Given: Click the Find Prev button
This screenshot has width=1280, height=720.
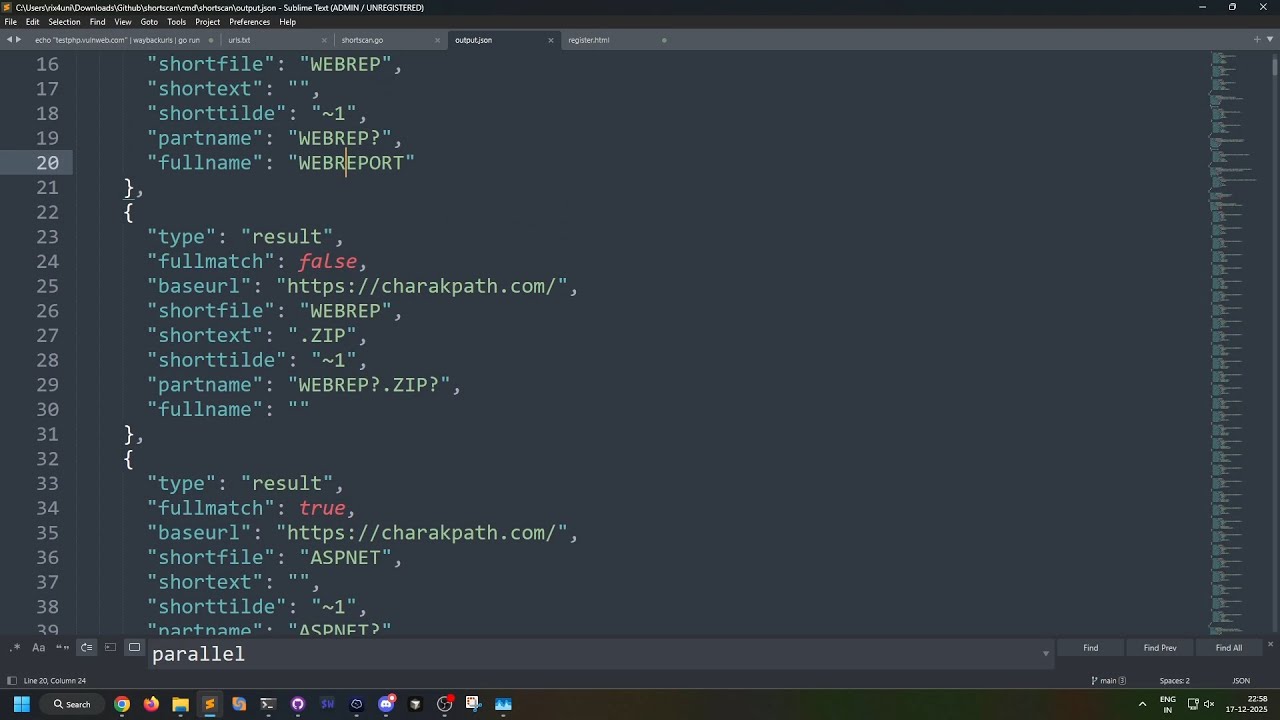Looking at the screenshot, I should (1160, 648).
